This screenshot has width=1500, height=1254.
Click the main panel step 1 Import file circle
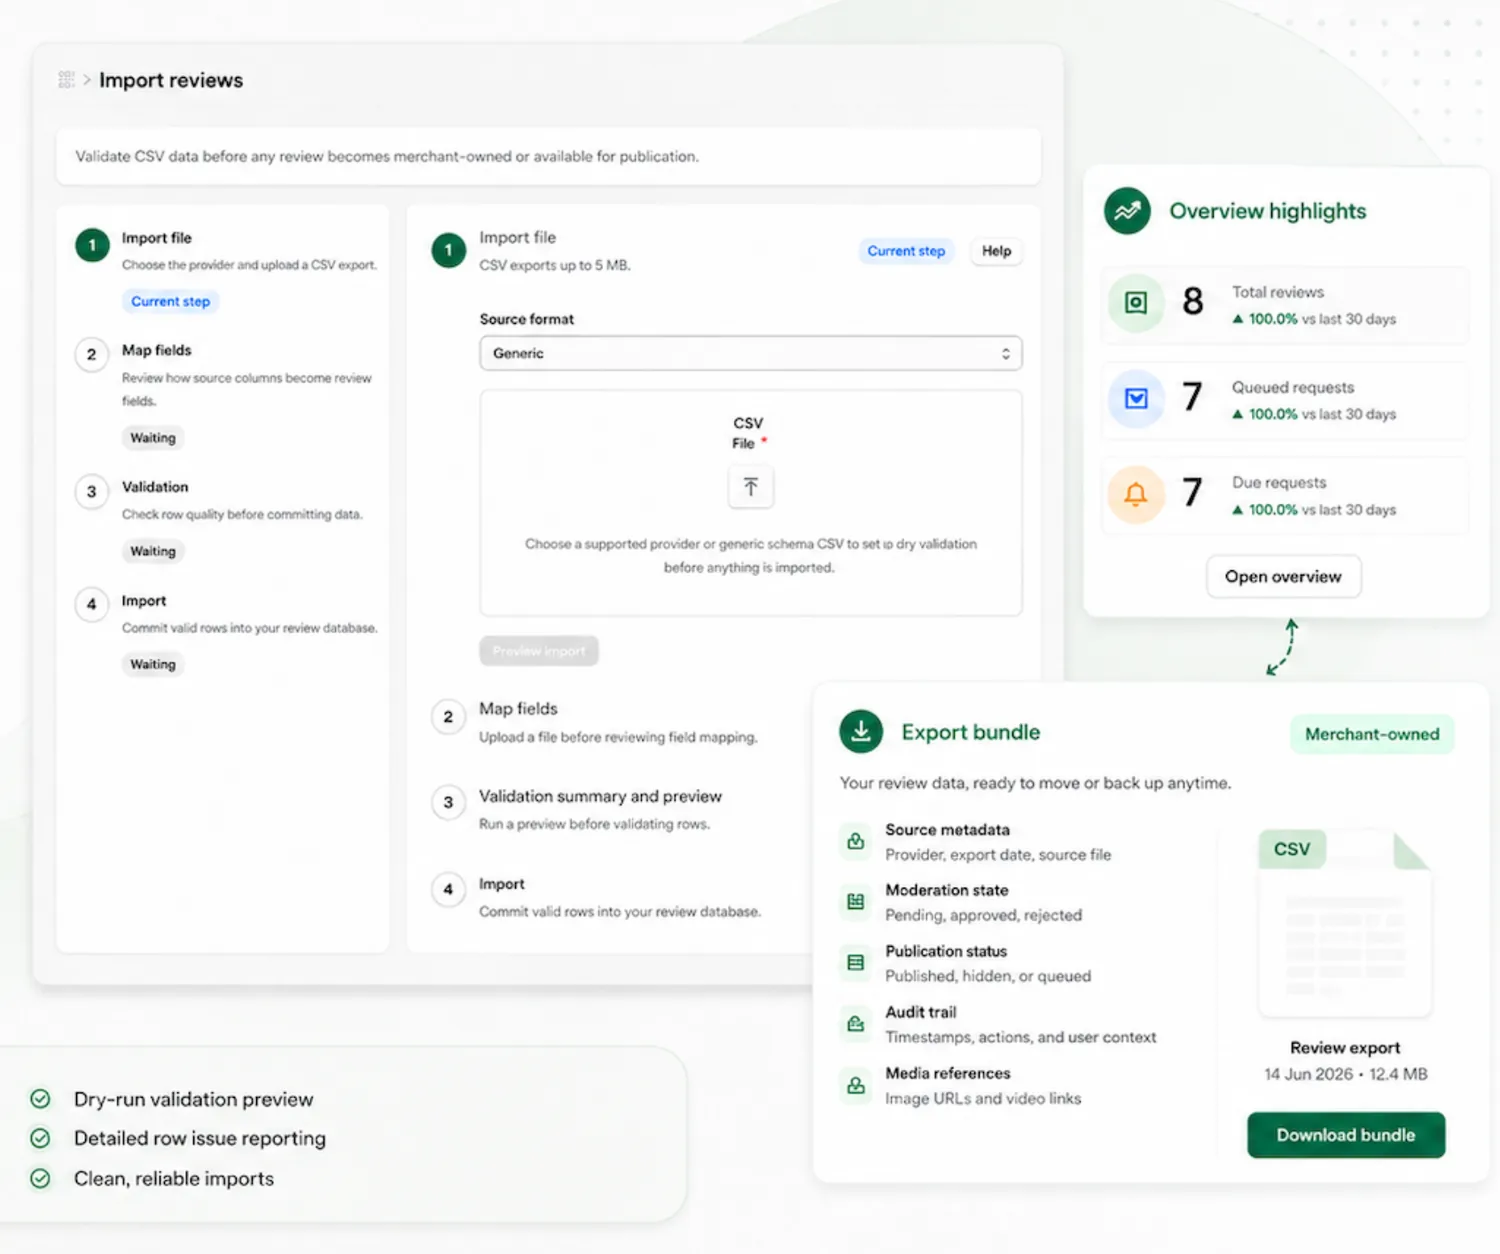click(x=448, y=250)
